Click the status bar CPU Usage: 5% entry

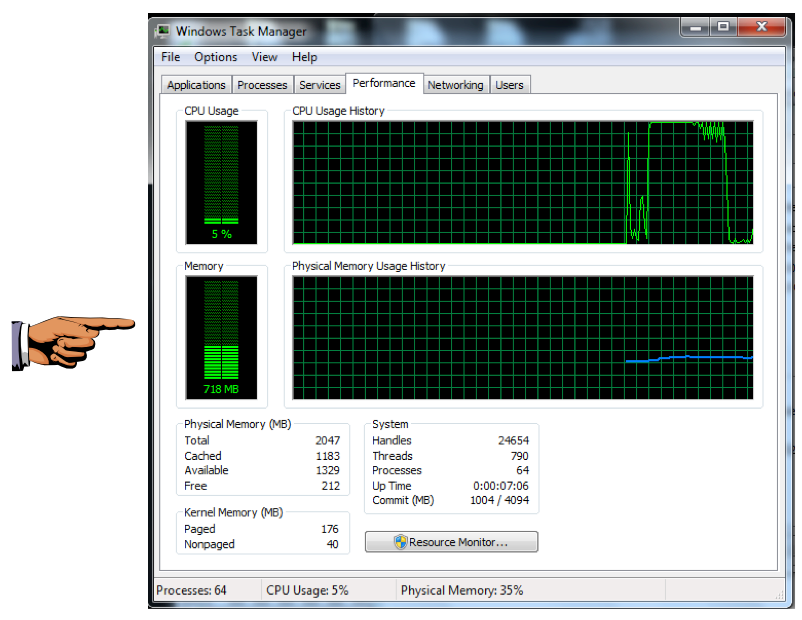tap(307, 590)
